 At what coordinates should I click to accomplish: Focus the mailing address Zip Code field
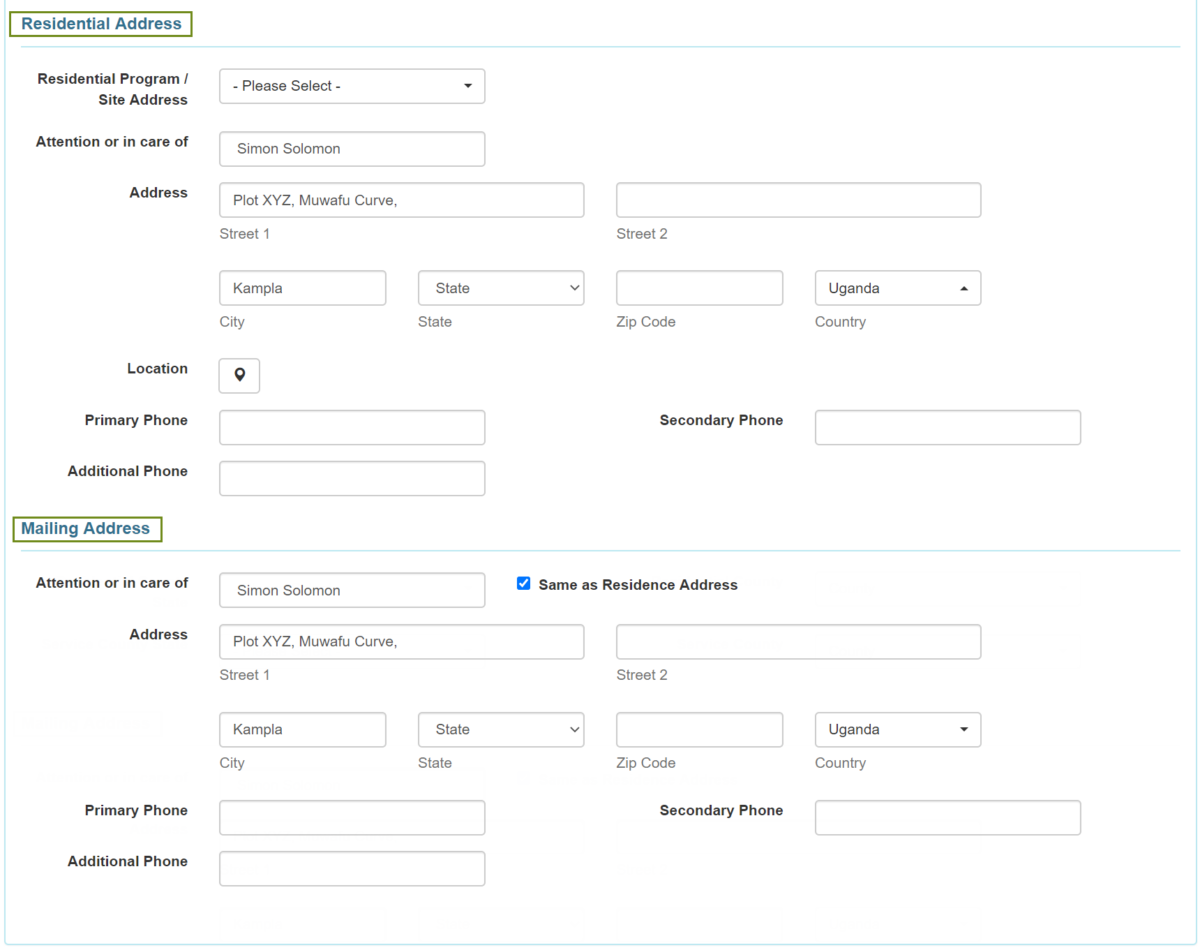tap(699, 730)
